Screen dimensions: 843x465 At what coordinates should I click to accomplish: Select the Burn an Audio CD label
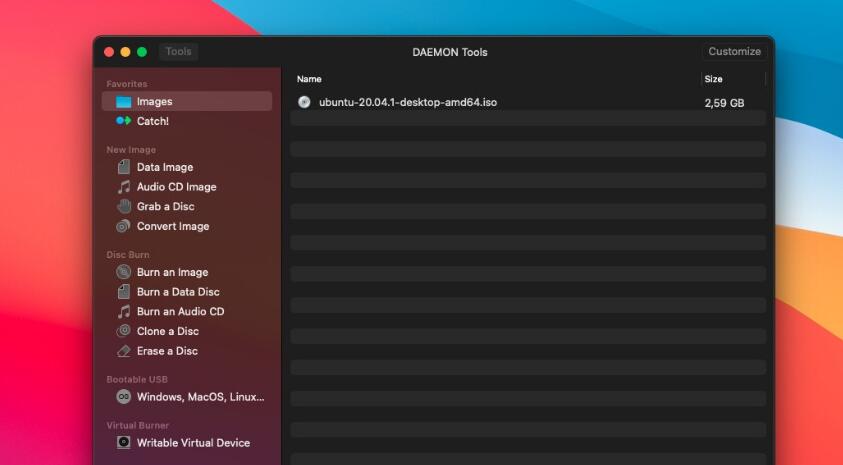[x=181, y=311]
